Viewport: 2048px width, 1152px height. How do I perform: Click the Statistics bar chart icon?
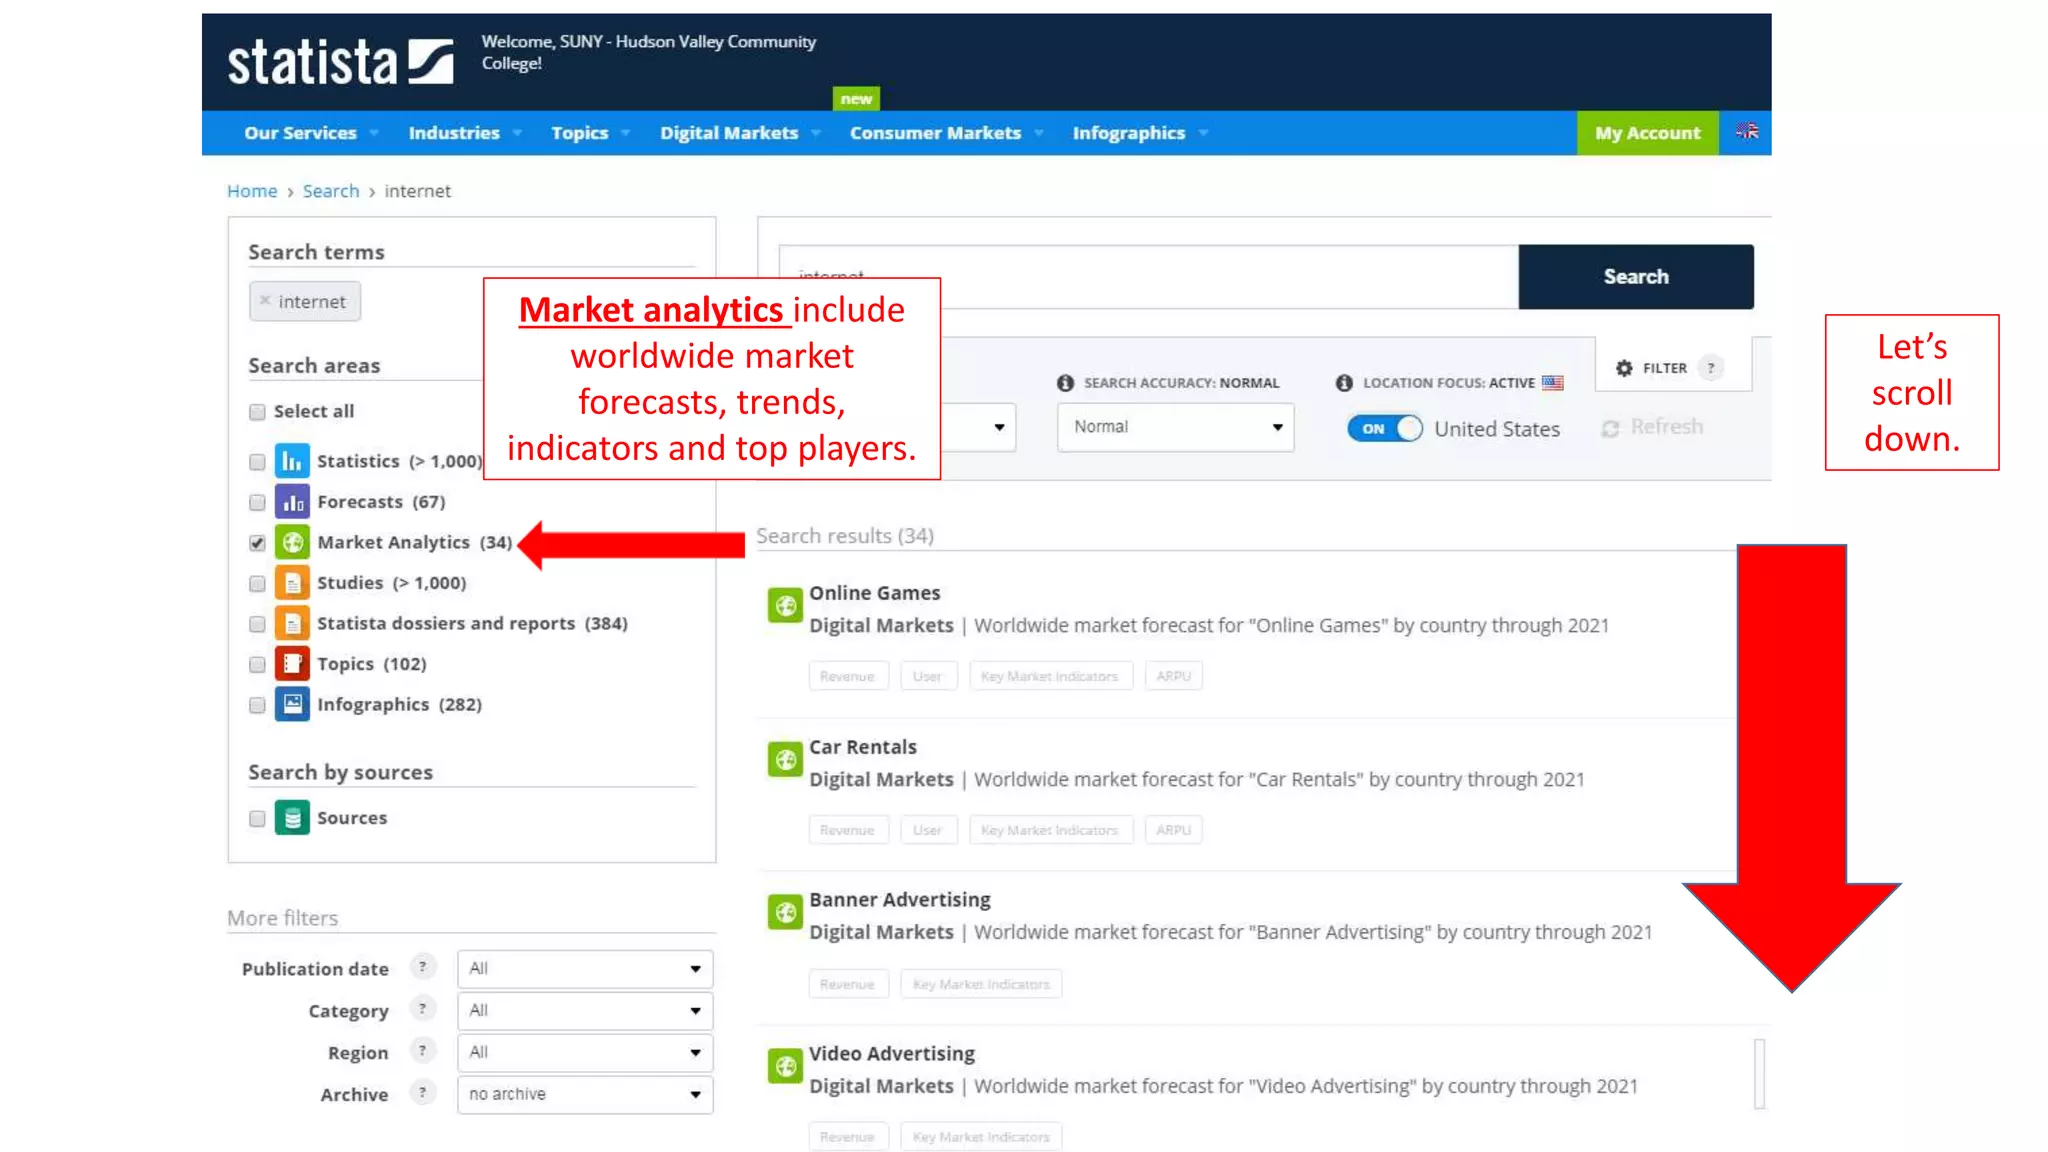coord(292,461)
